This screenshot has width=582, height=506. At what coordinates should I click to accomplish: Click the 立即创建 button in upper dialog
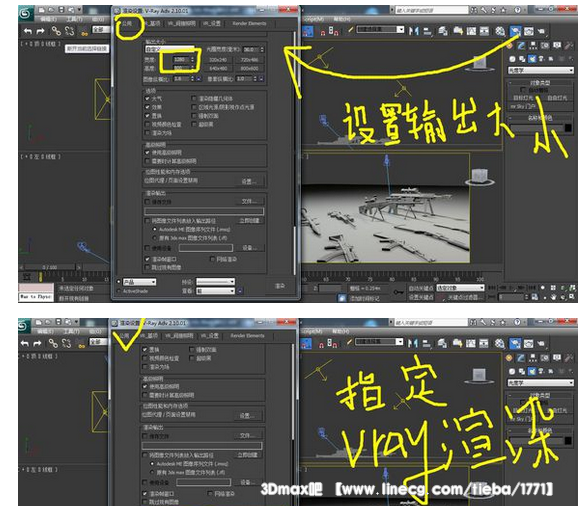pyautogui.click(x=249, y=221)
